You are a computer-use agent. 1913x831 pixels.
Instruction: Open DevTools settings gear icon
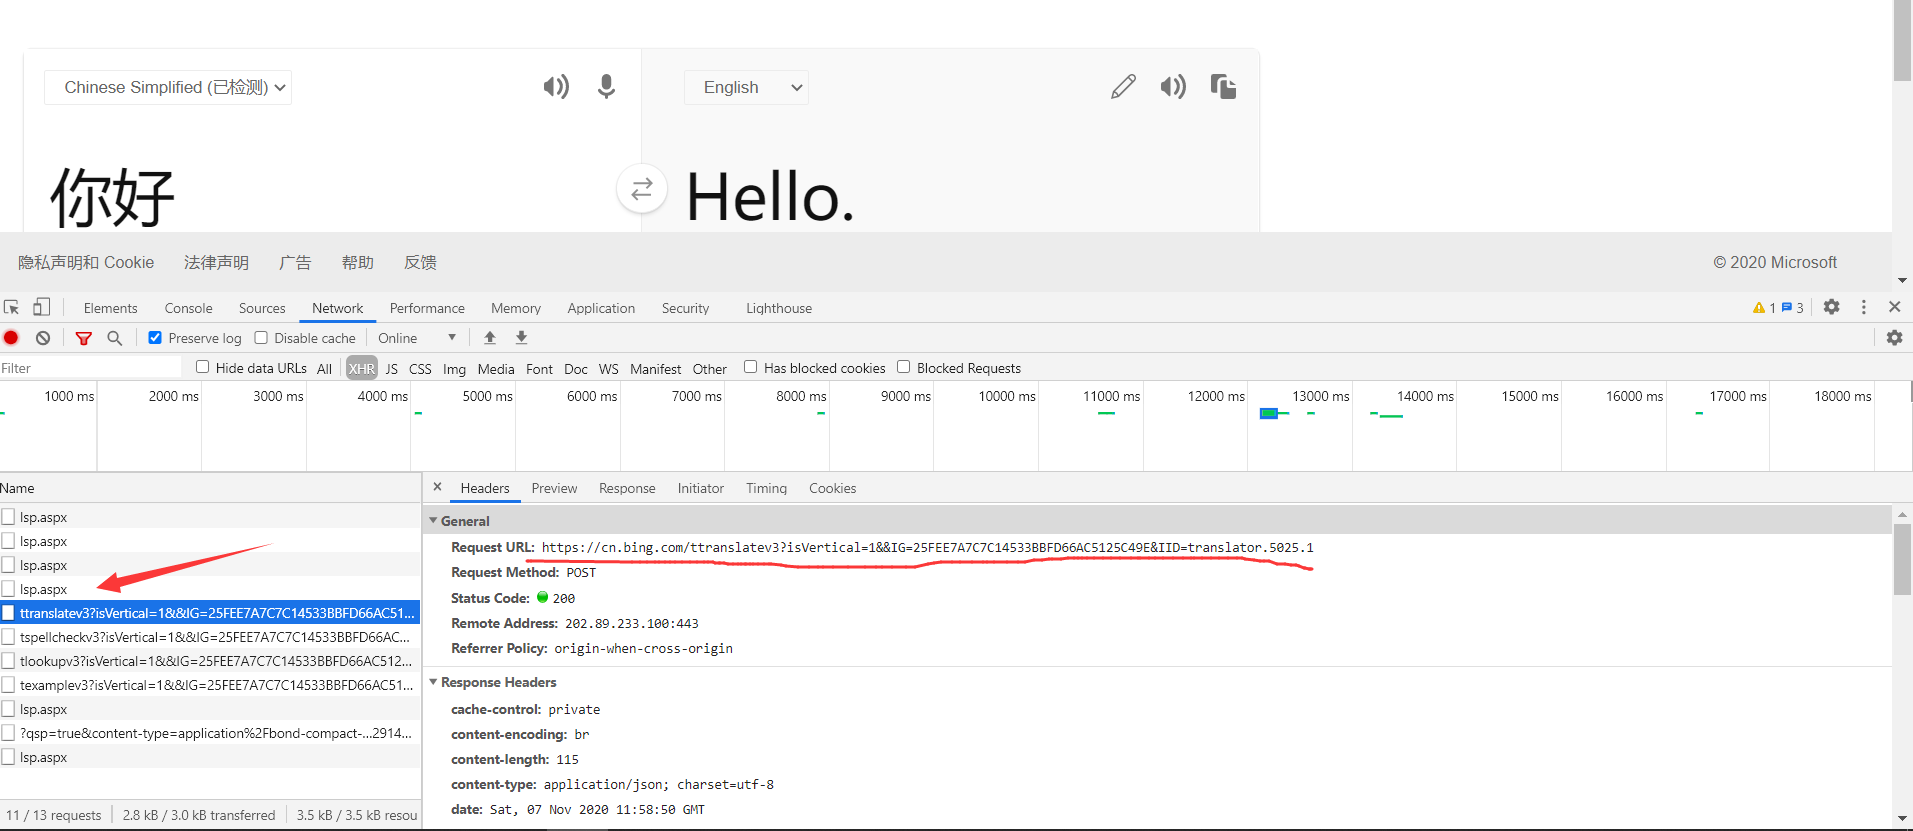click(1831, 307)
